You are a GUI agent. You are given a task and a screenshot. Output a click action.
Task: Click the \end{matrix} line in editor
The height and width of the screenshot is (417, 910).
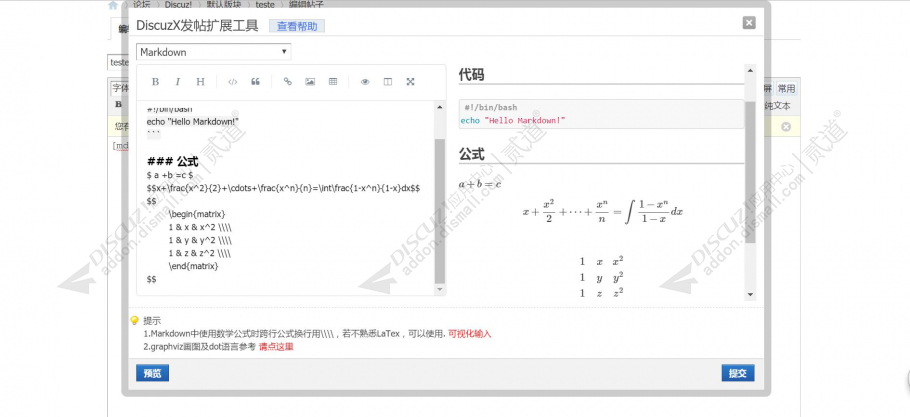[x=193, y=266]
